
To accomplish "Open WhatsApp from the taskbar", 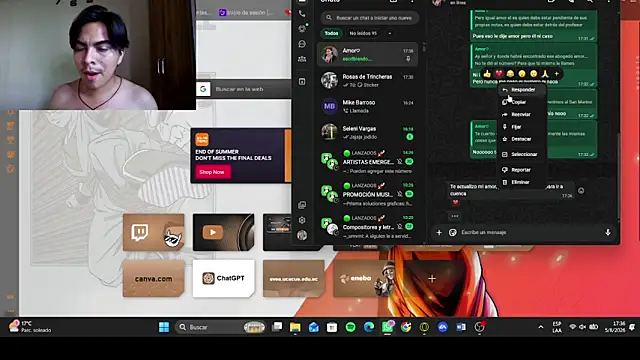I will (387, 327).
